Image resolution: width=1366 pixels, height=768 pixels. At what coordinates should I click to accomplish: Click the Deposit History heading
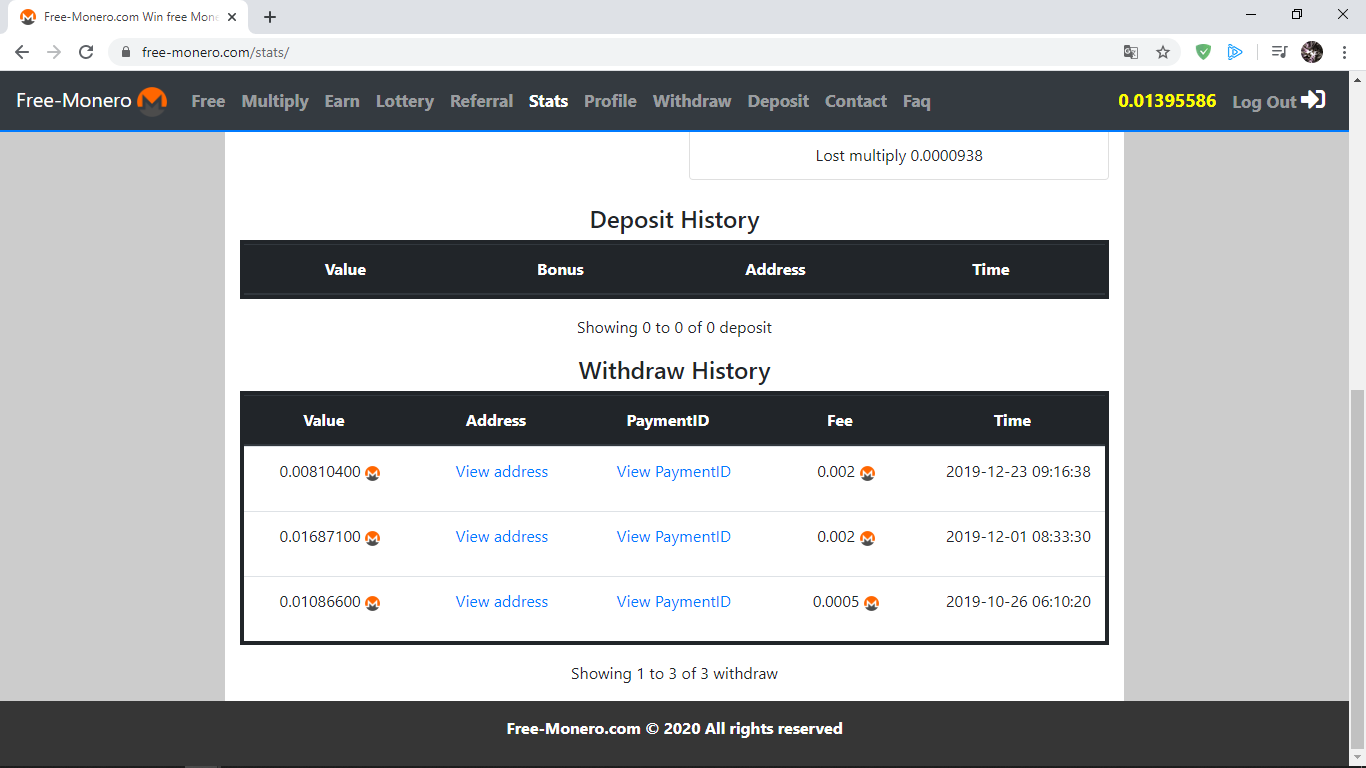pos(674,220)
